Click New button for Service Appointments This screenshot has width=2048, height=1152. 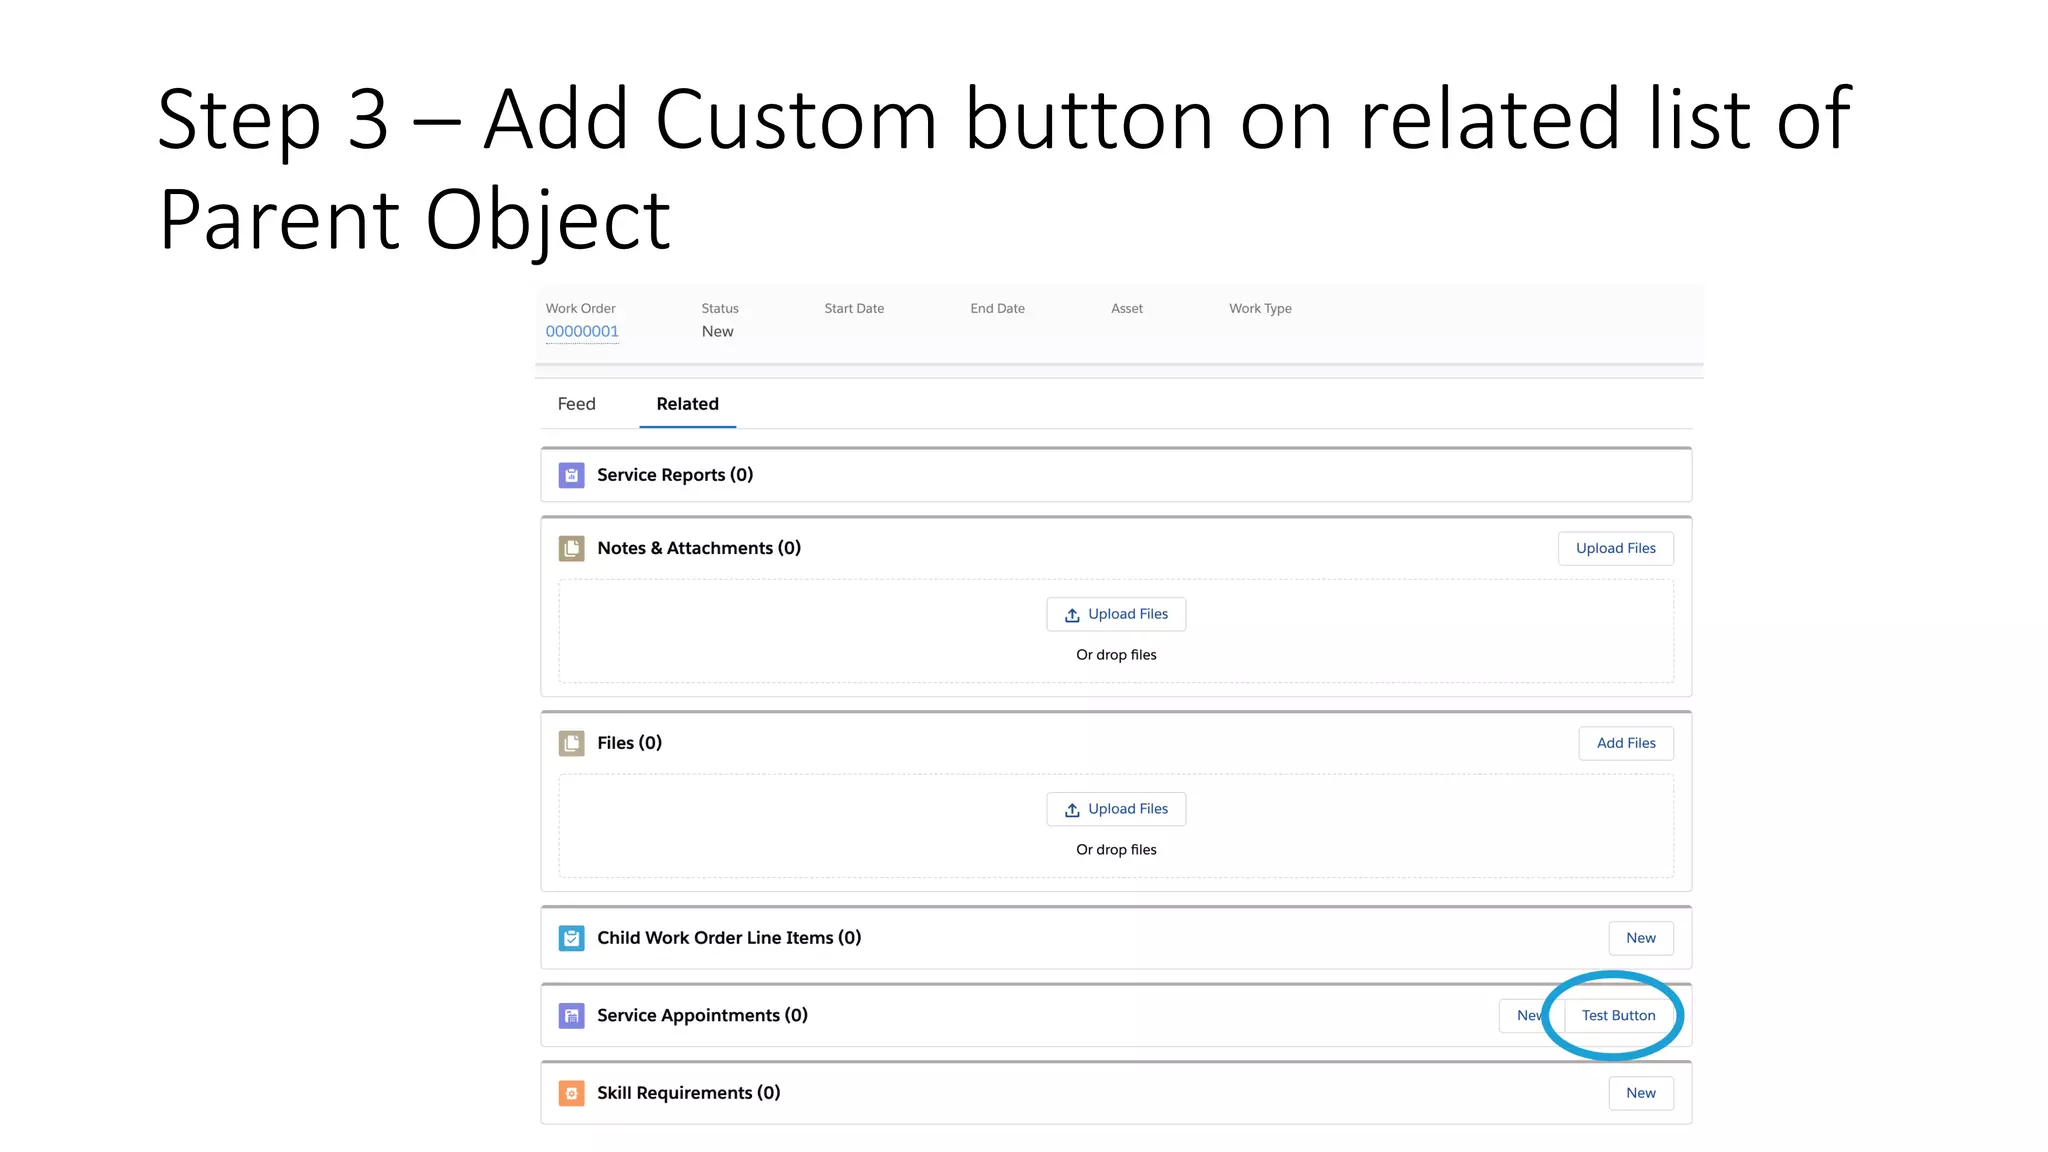(x=1530, y=1016)
